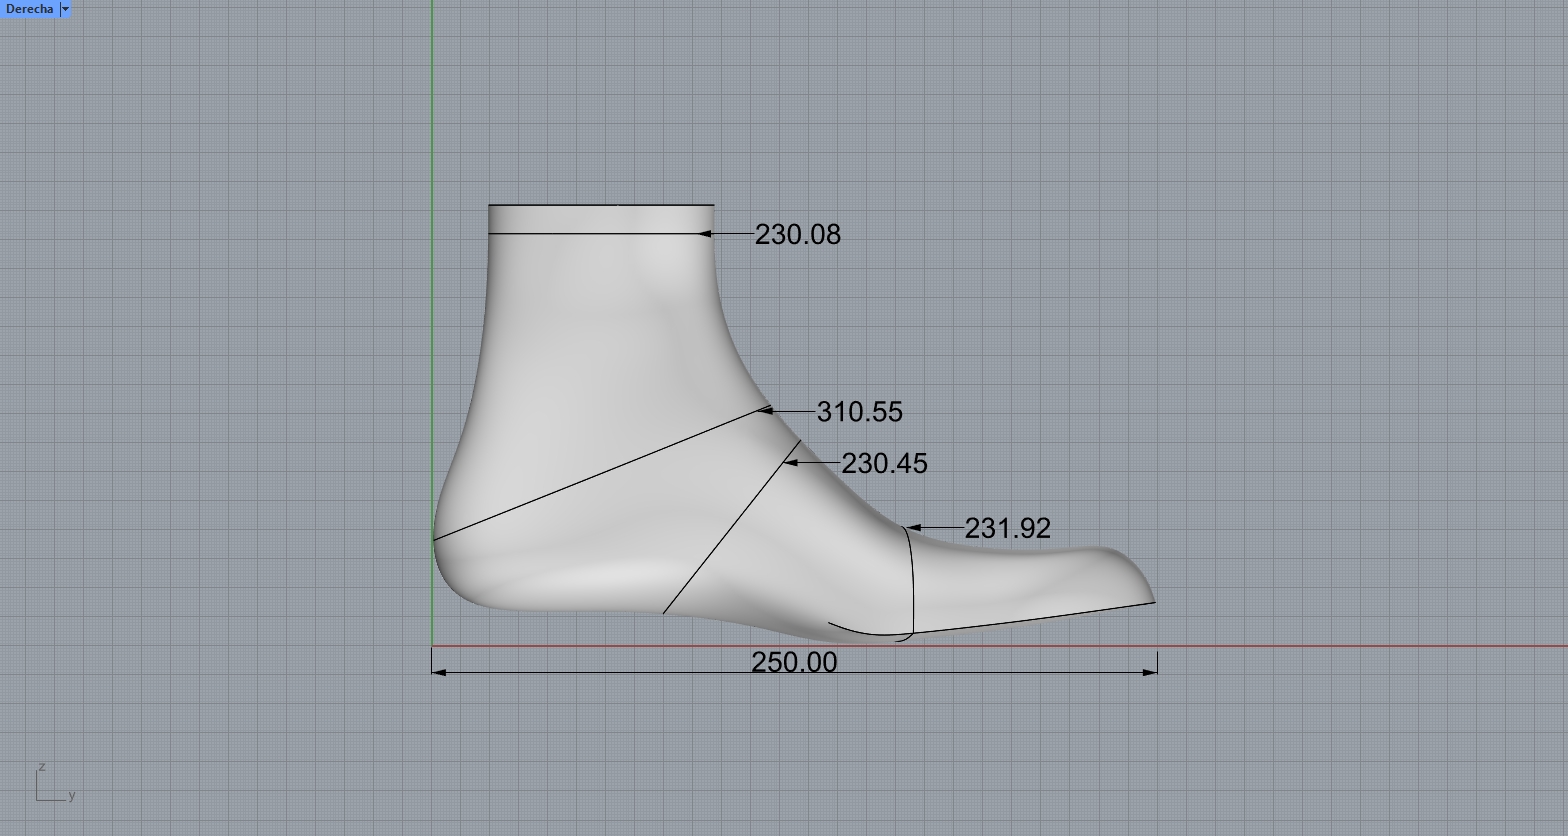Screen dimensions: 1568x836
Task: Click the arrowhead of the 230.08 leader
Action: pos(704,234)
